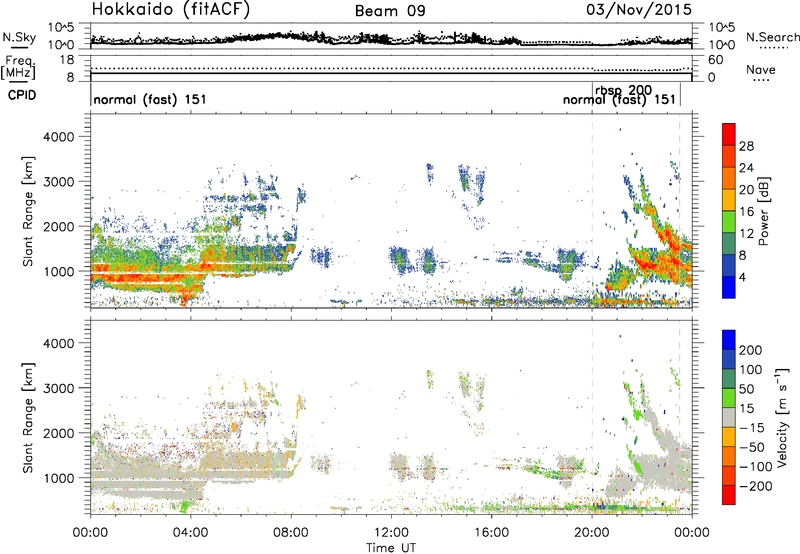Click the 'Power [dB]' colorbar title
800x554 pixels.
point(763,211)
